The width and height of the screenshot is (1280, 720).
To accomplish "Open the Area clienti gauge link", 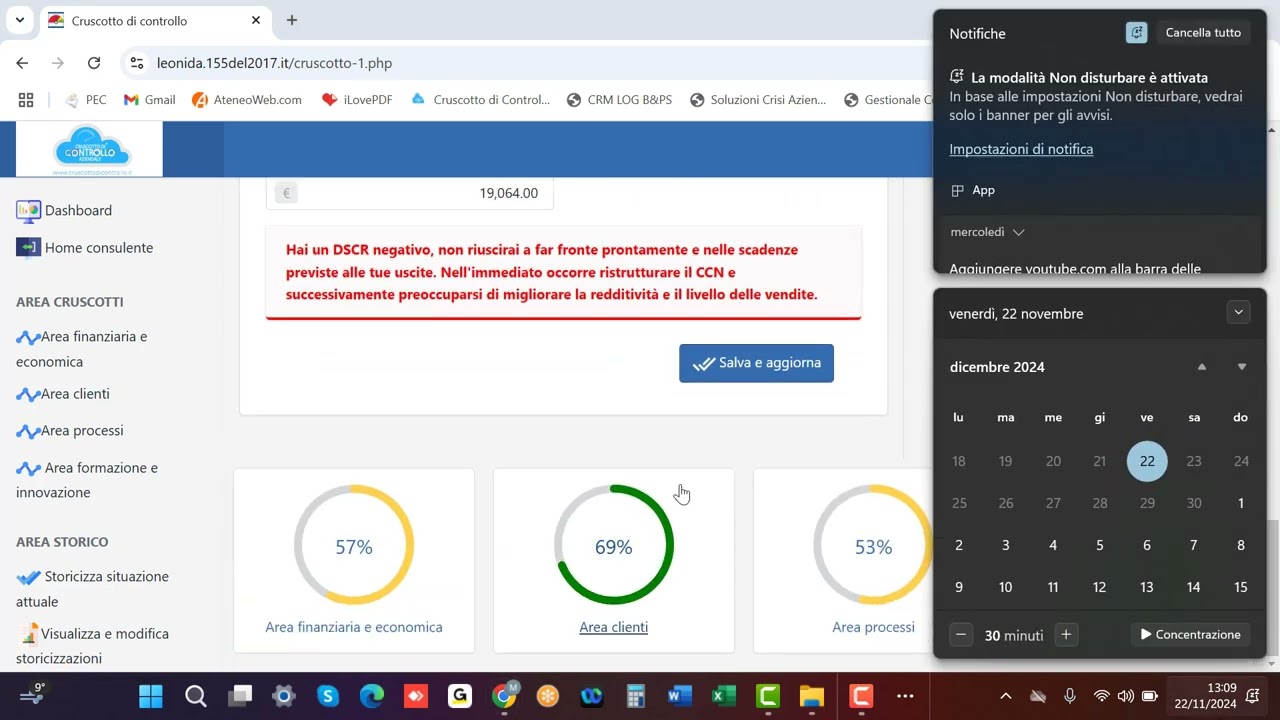I will tap(613, 627).
